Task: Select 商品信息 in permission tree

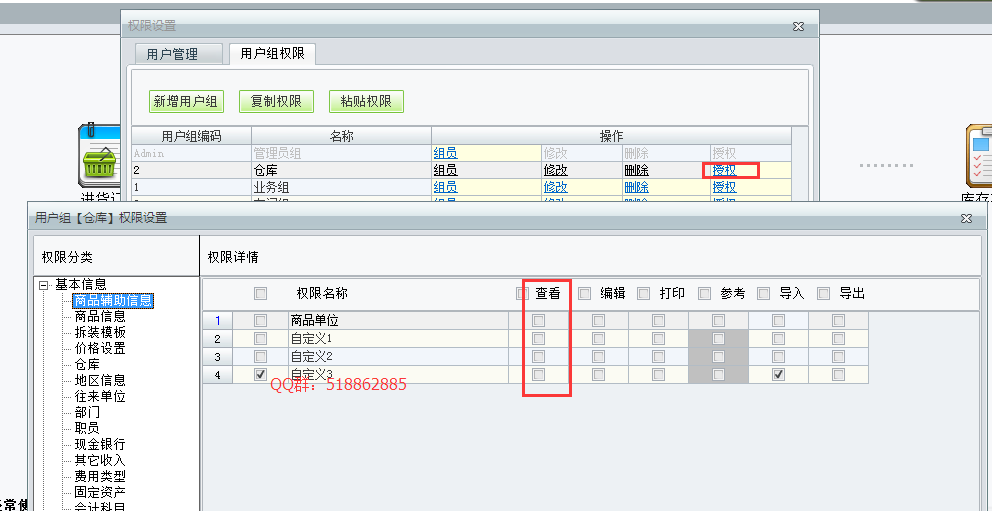Action: (100, 316)
